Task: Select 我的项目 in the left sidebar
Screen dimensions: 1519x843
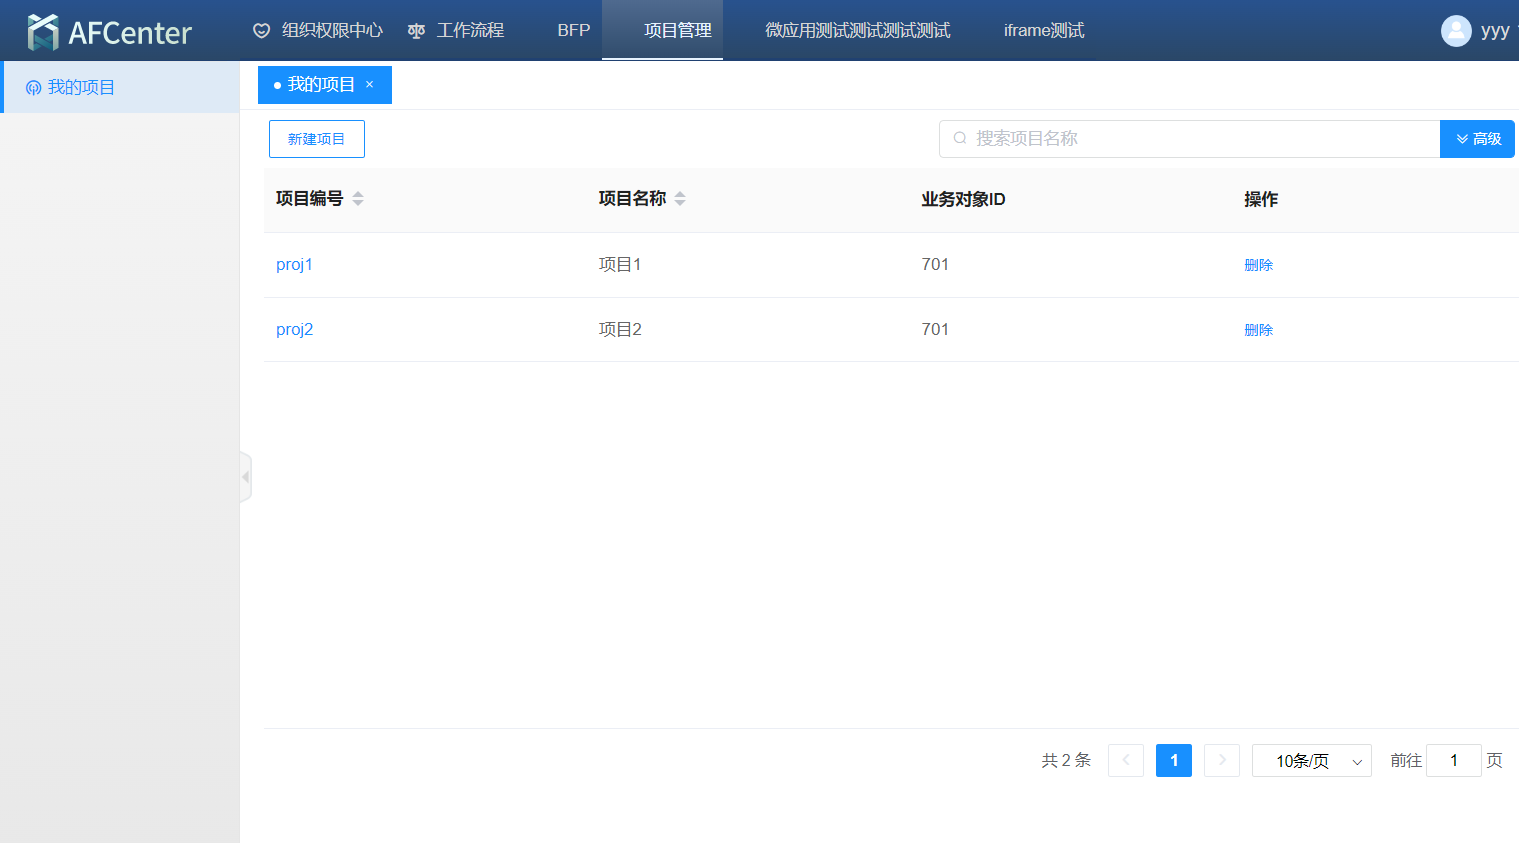Action: pyautogui.click(x=81, y=88)
